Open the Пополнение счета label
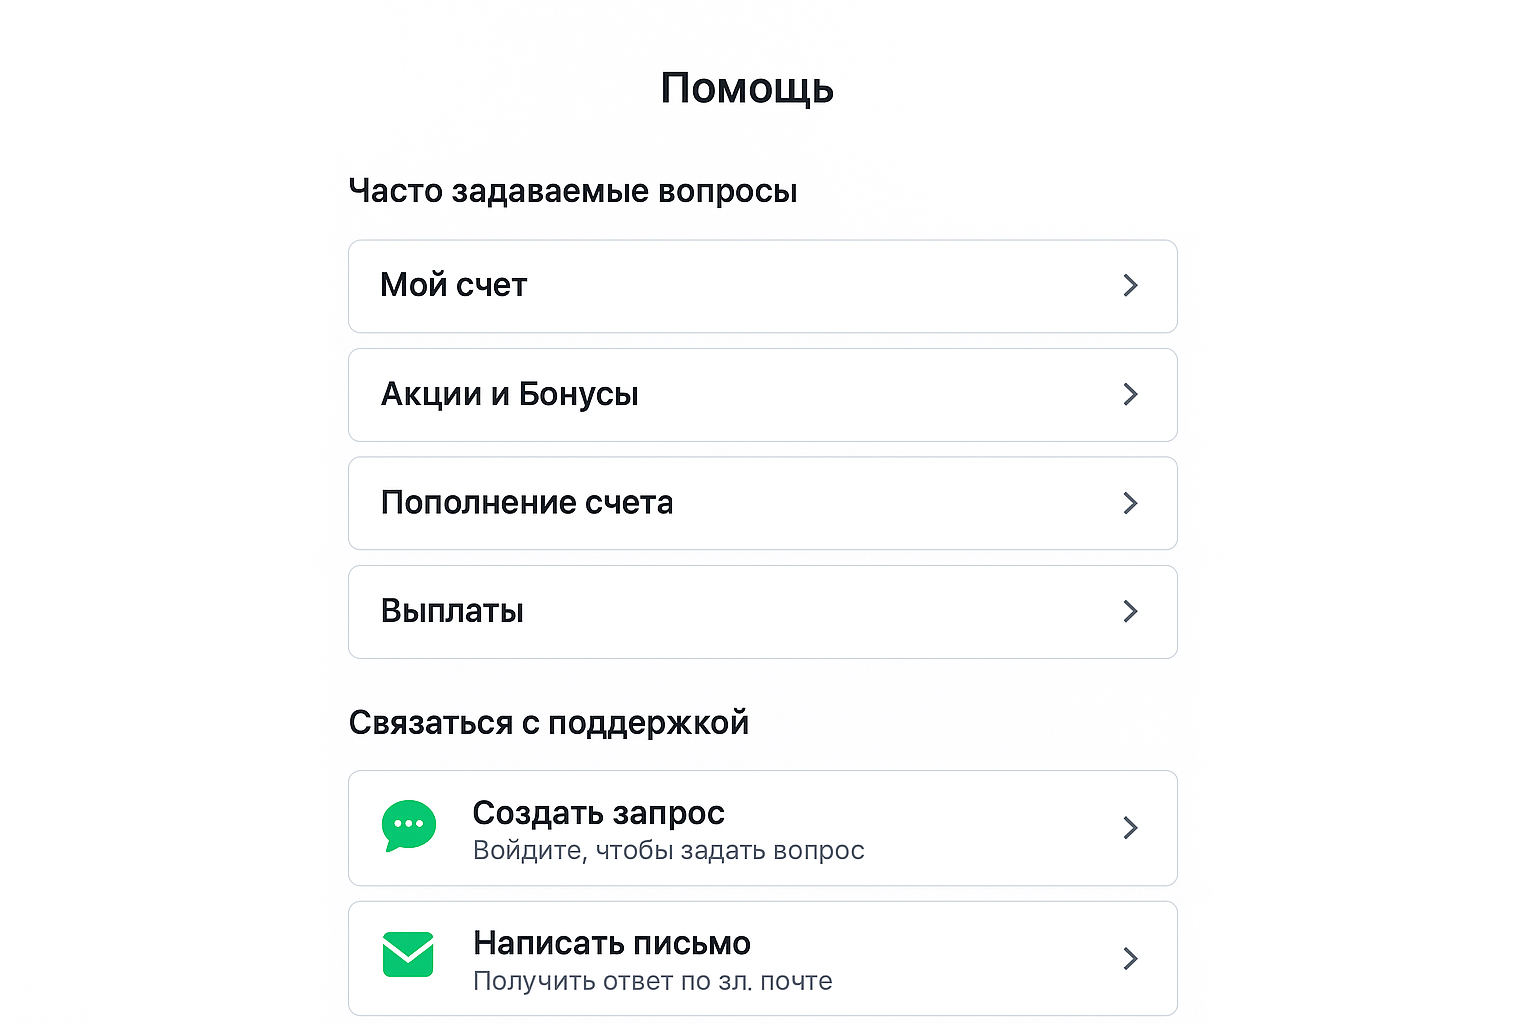Screen dimensions: 1536x1024 [x=526, y=503]
